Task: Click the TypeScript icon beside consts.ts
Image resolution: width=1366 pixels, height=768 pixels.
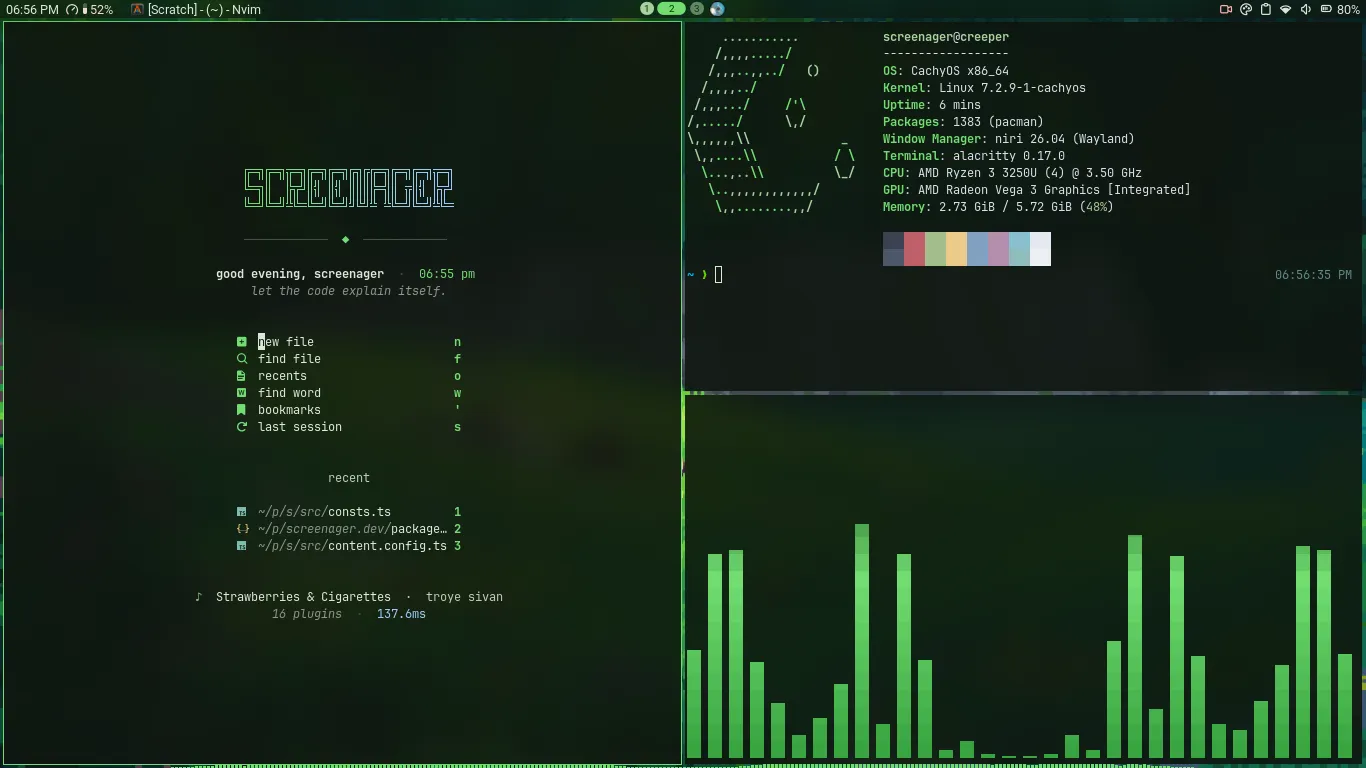Action: (241, 512)
